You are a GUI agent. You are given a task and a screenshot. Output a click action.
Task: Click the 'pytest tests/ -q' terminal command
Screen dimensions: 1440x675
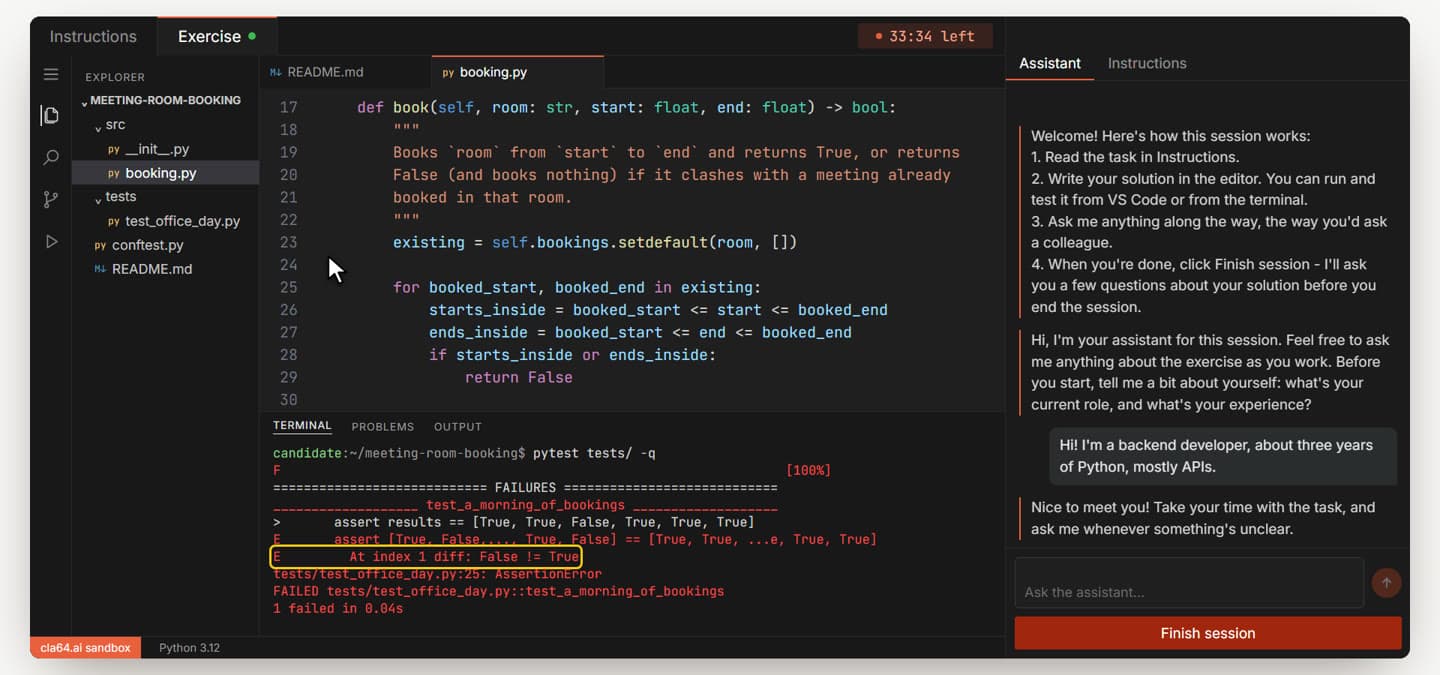[x=594, y=453]
